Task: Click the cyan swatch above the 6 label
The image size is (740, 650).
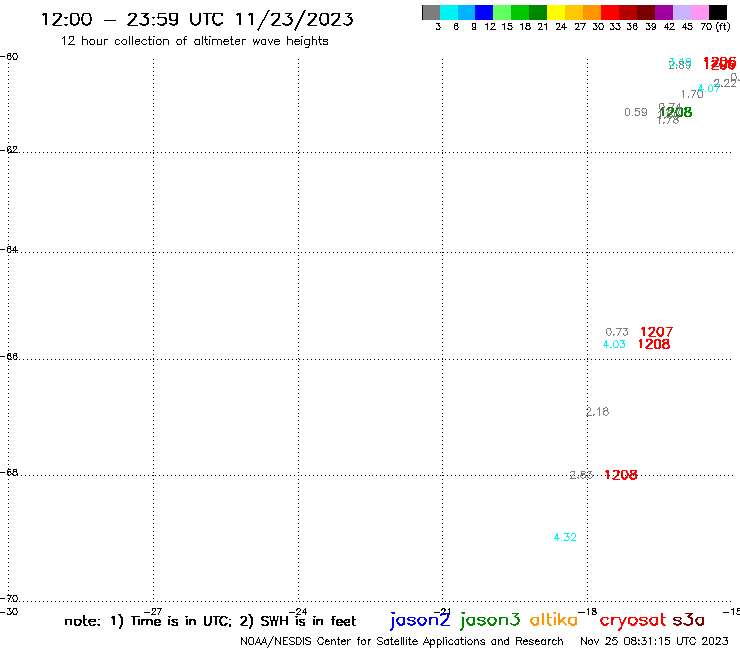Action: coord(449,12)
